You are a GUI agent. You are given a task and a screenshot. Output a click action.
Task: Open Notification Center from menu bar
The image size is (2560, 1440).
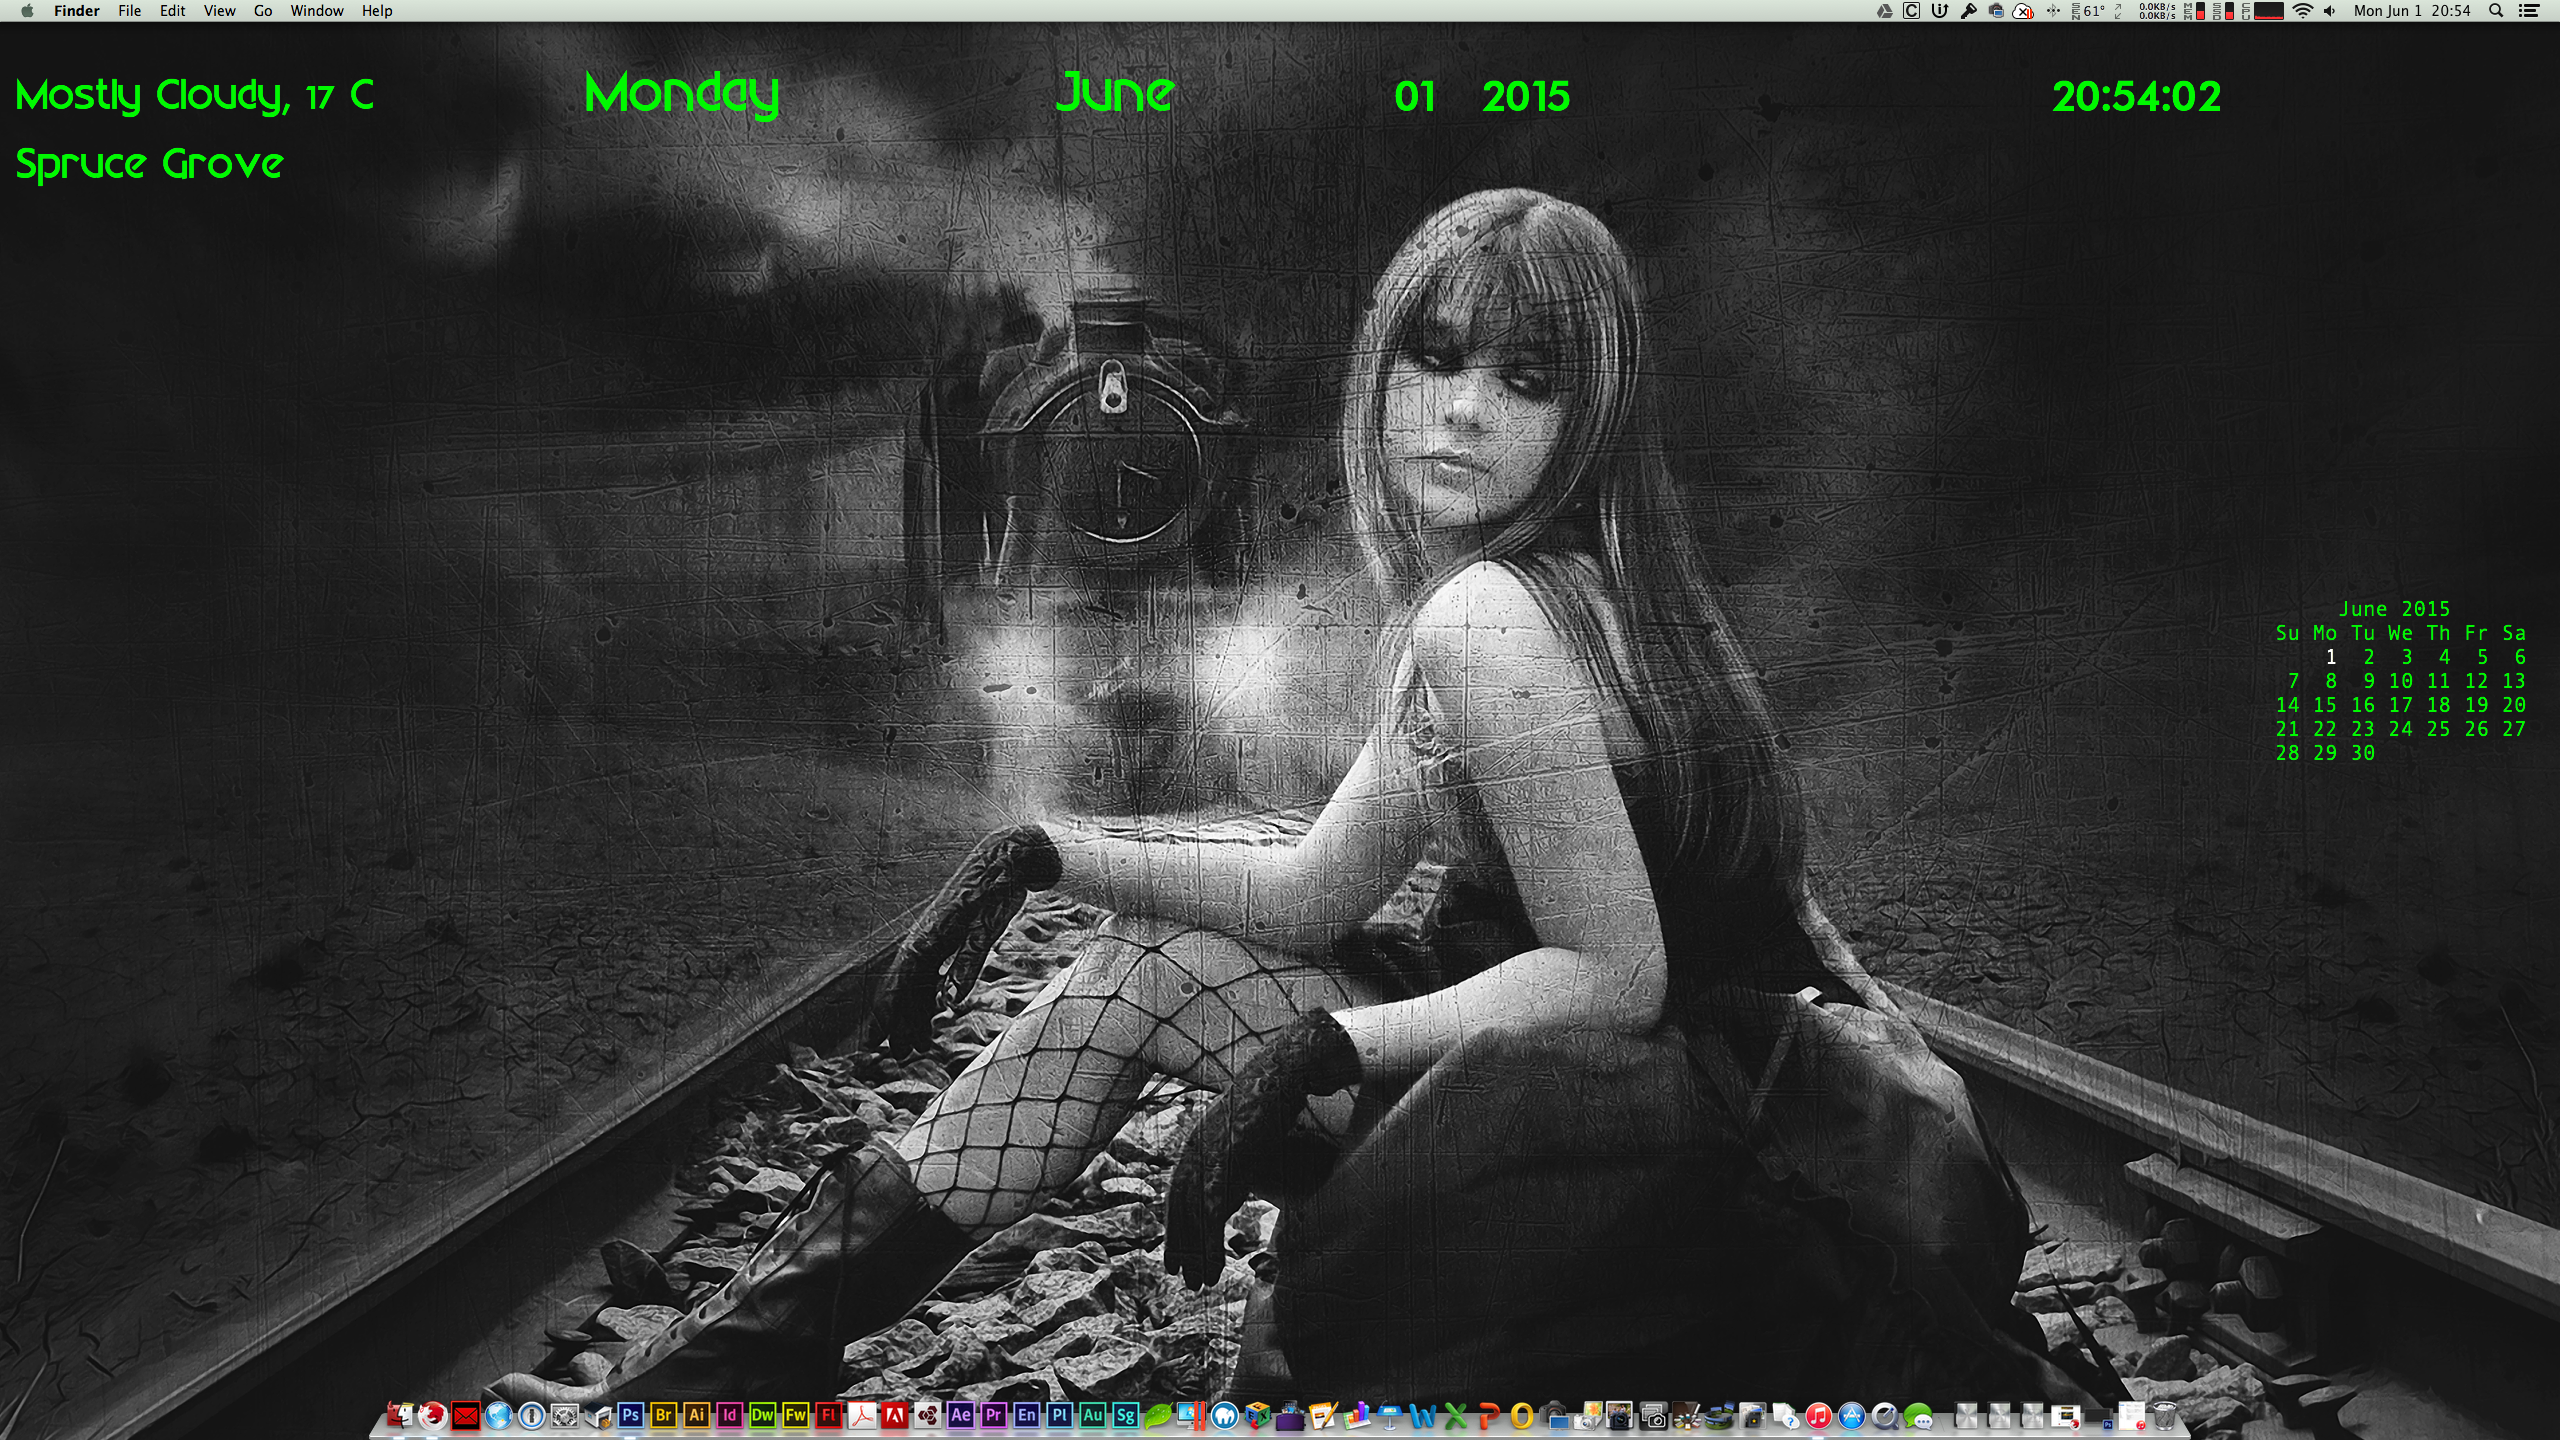[x=2529, y=11]
